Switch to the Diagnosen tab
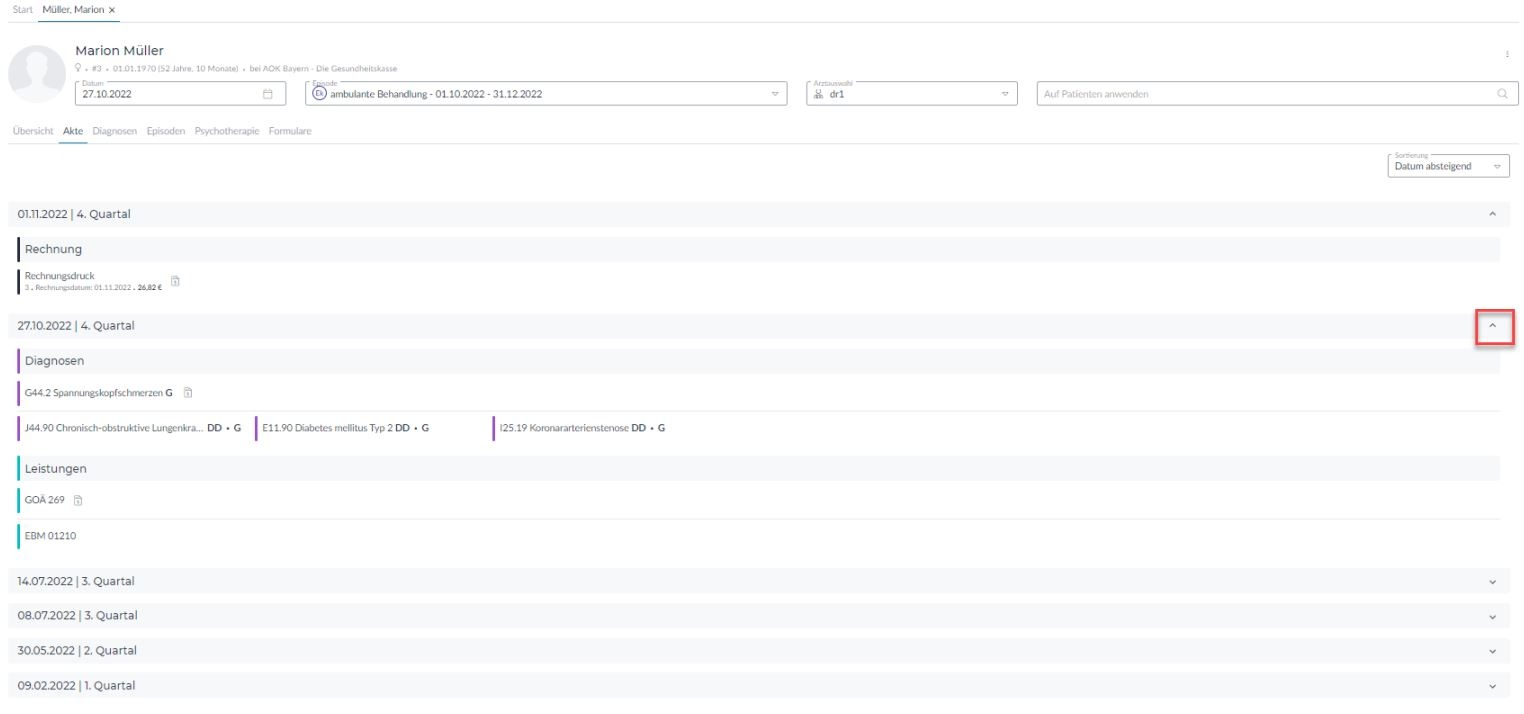Image resolution: width=1524 pixels, height=714 pixels. click(114, 131)
